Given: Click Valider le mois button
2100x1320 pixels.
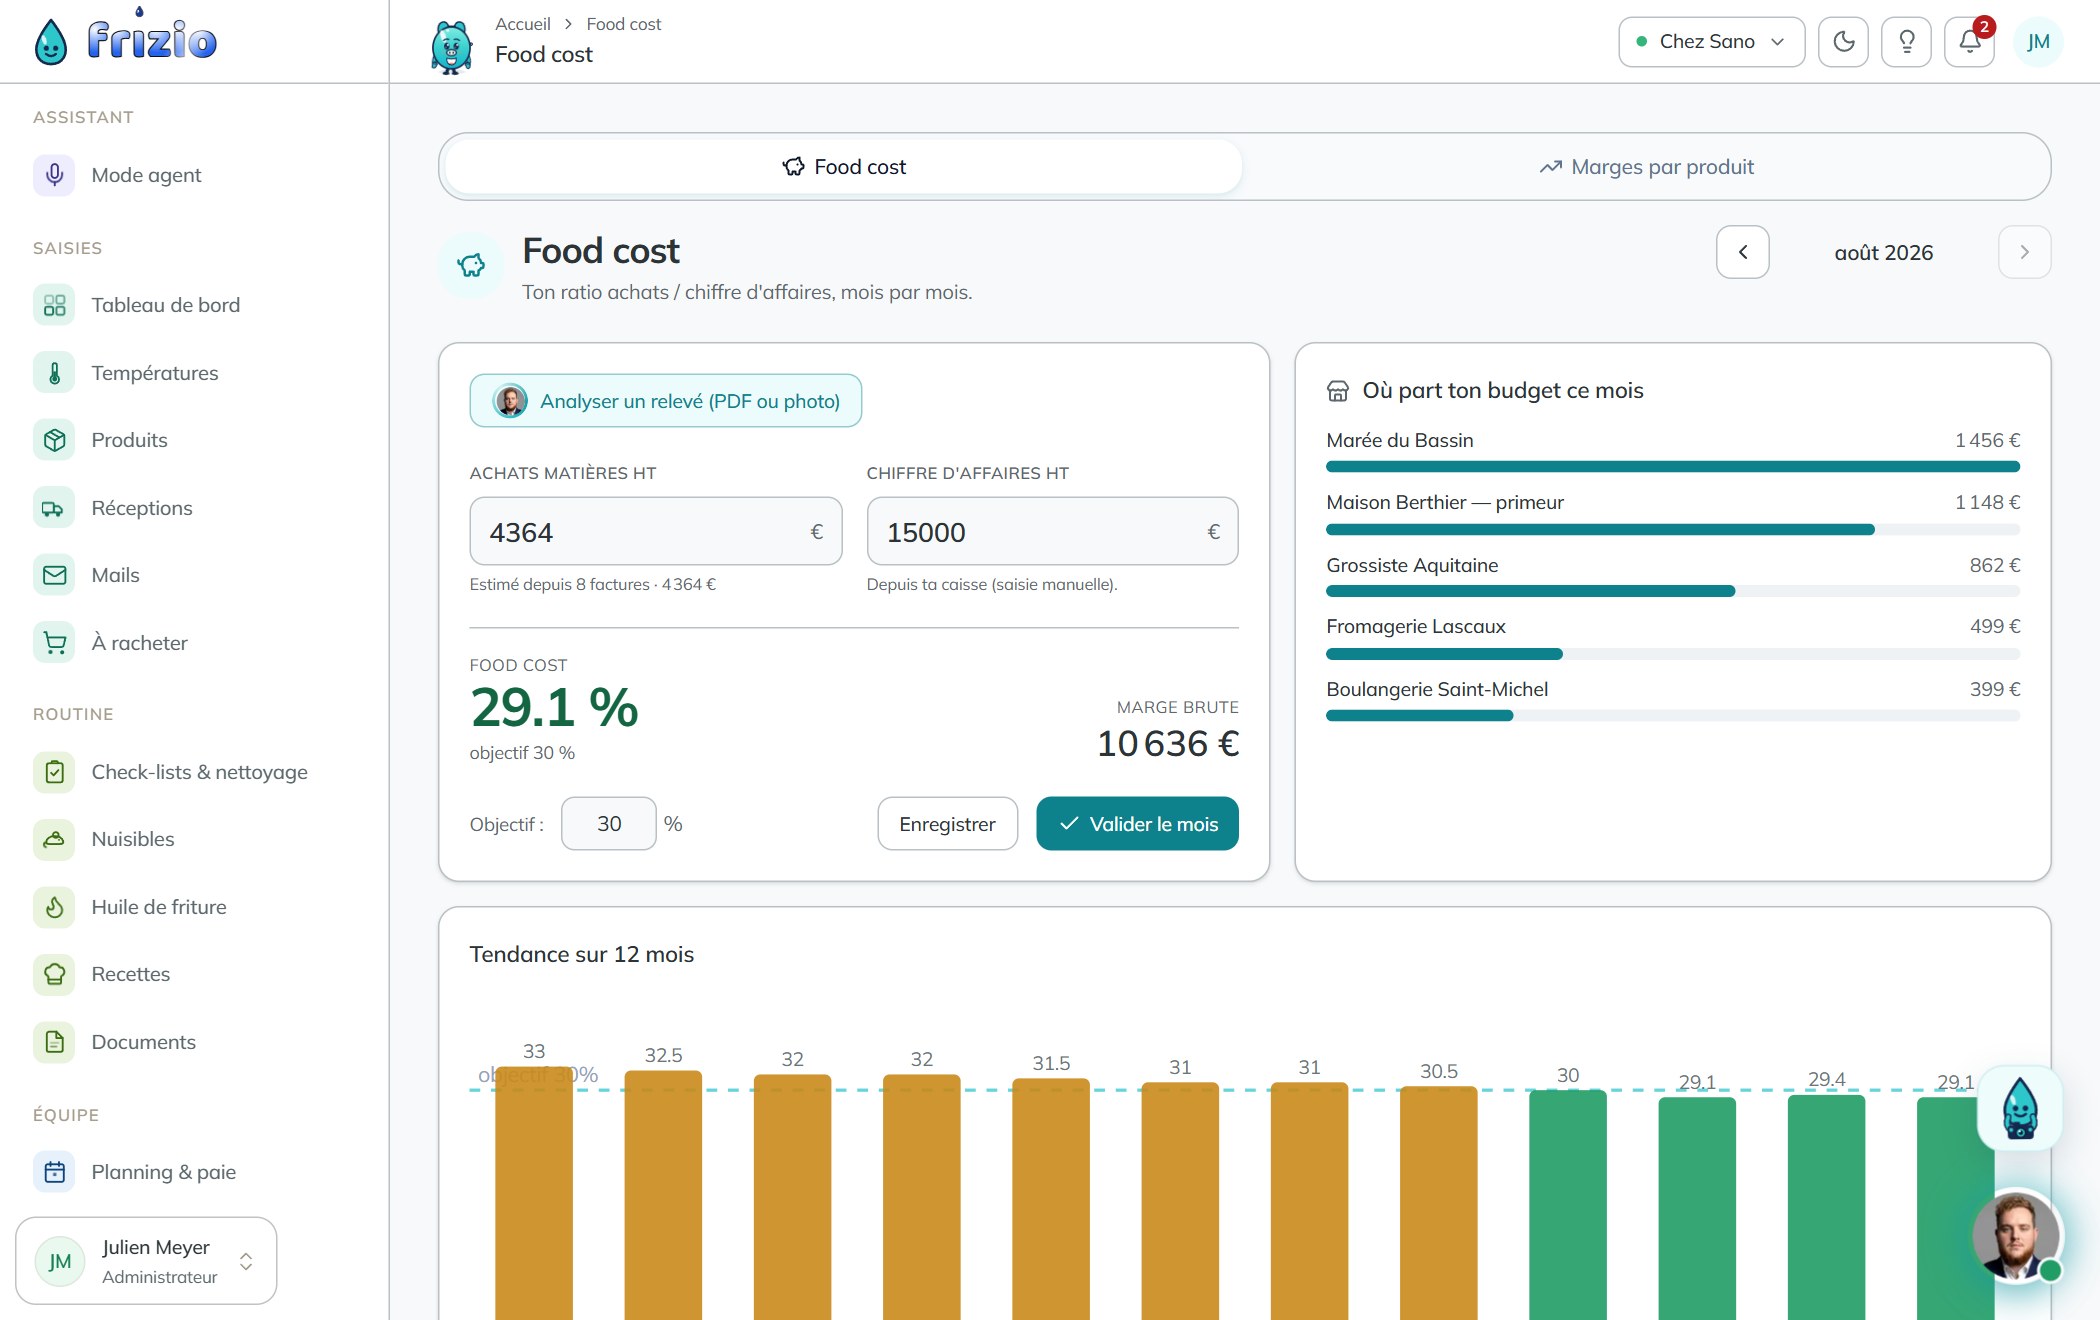Looking at the screenshot, I should point(1137,824).
